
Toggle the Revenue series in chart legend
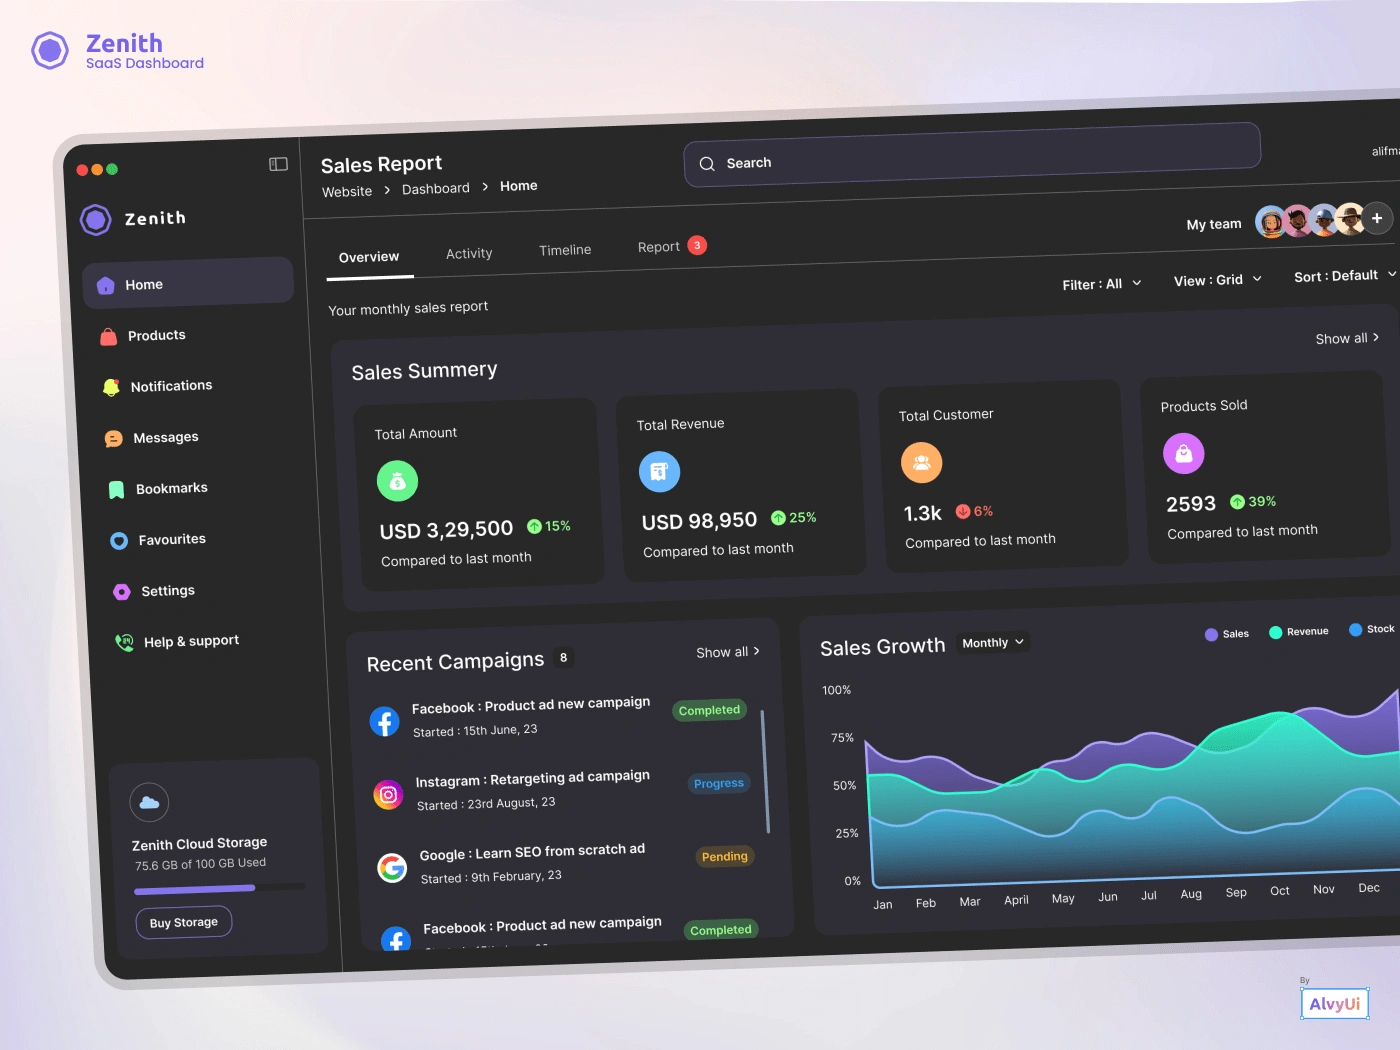tap(1298, 632)
